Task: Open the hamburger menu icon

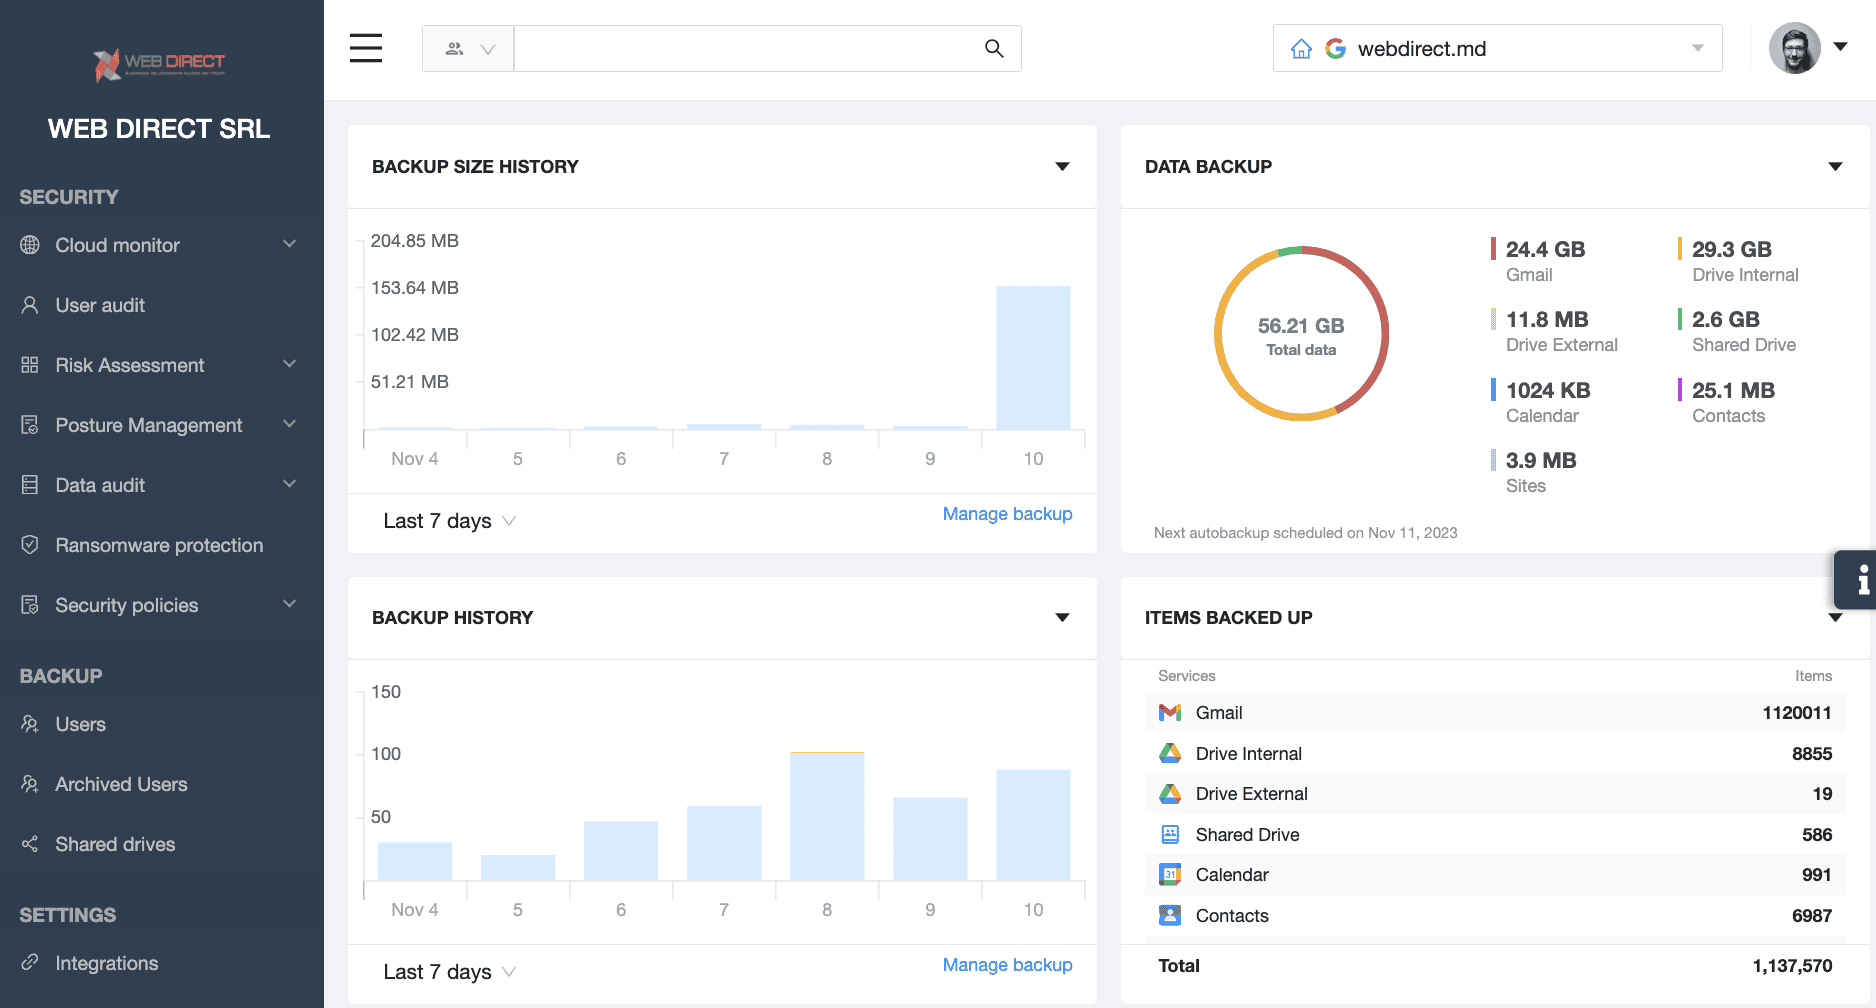Action: pos(366,48)
